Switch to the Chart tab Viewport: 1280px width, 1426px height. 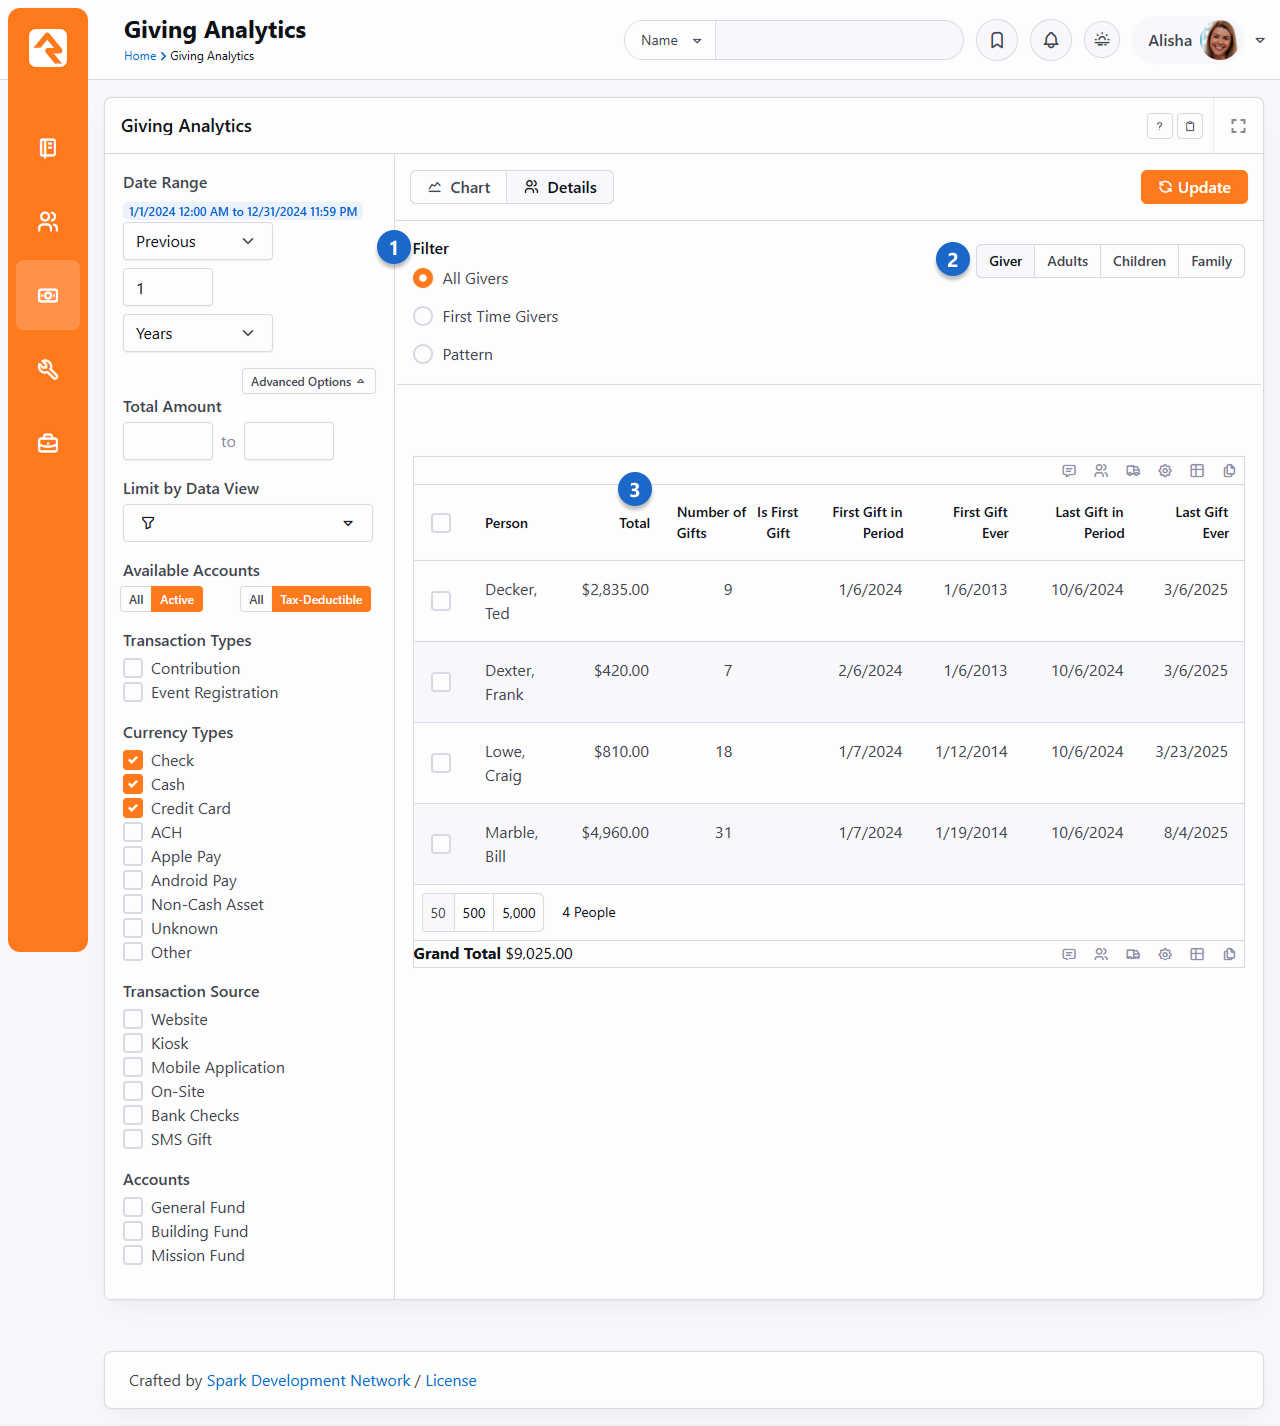coord(459,187)
